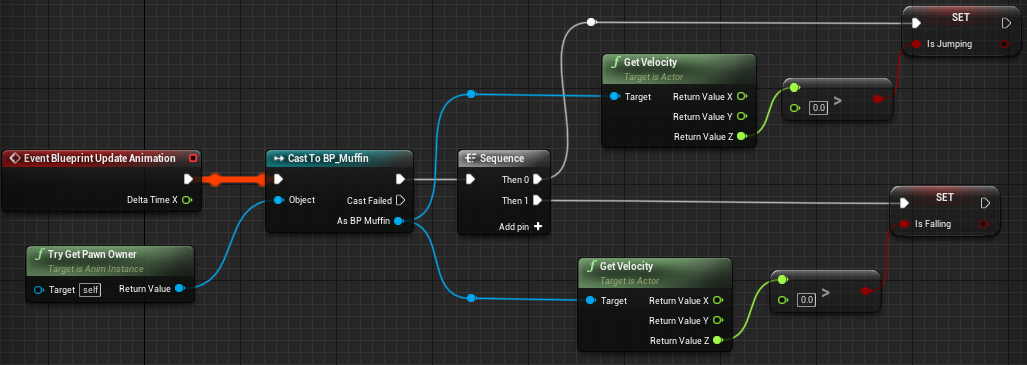
Task: Click Return Value Z pin on Get Velocity feeding Is Falling
Action: (718, 340)
